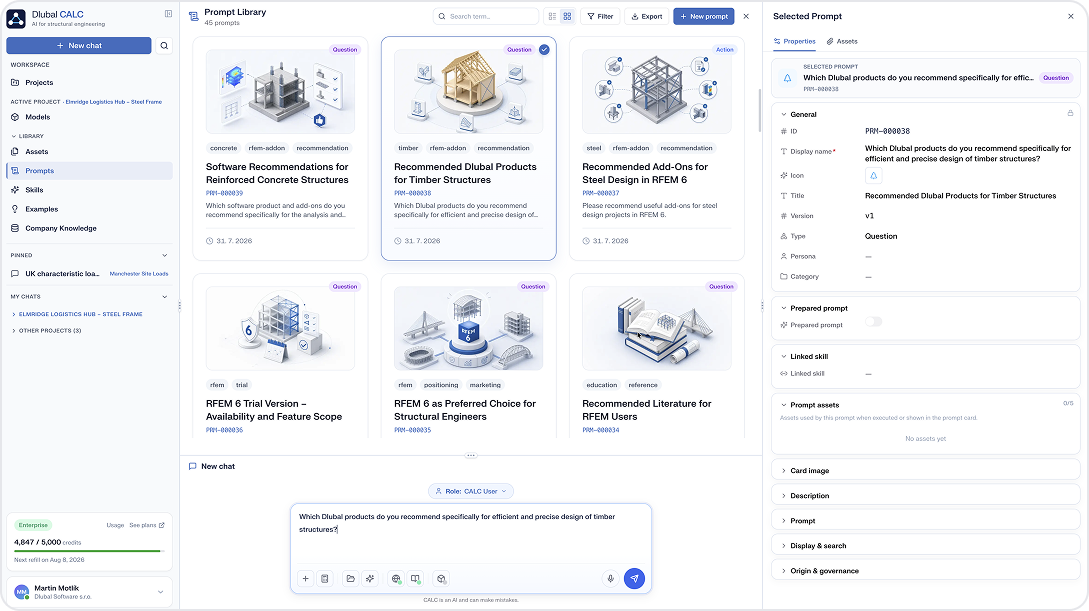Click the plus attach icon in chat toolbar
Viewport: 1089px width, 611px height.
[x=306, y=578]
